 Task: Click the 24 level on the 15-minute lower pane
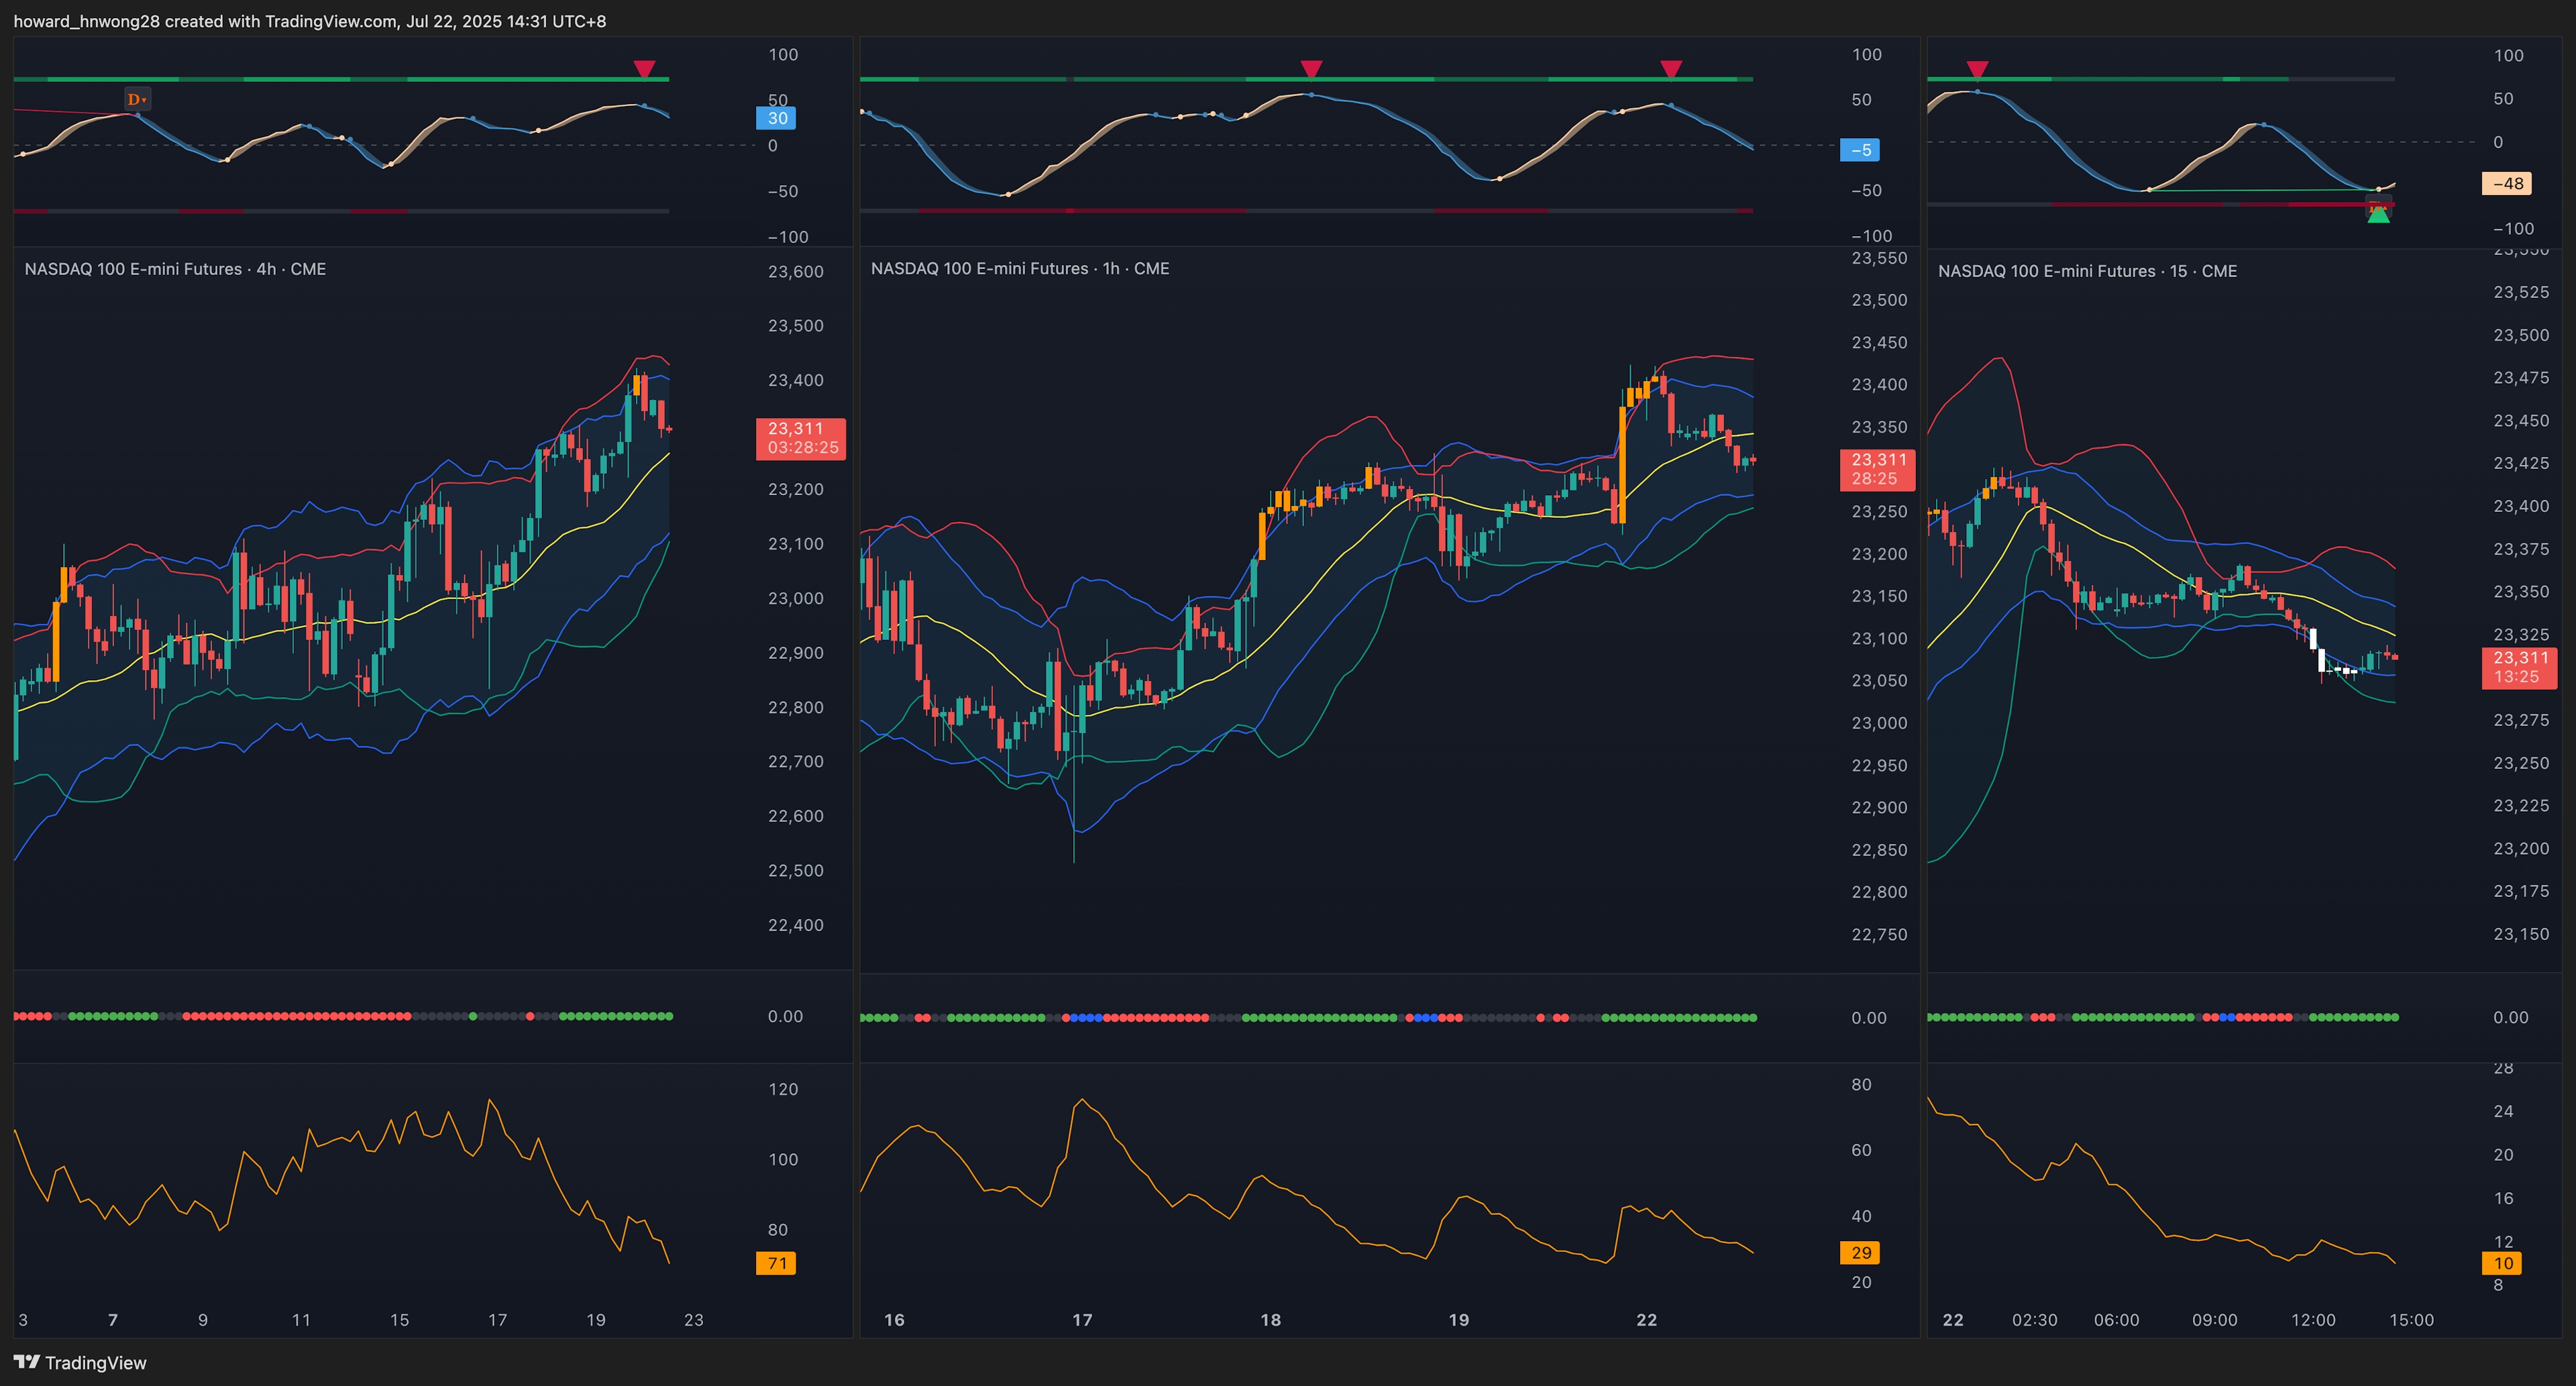point(2503,1112)
